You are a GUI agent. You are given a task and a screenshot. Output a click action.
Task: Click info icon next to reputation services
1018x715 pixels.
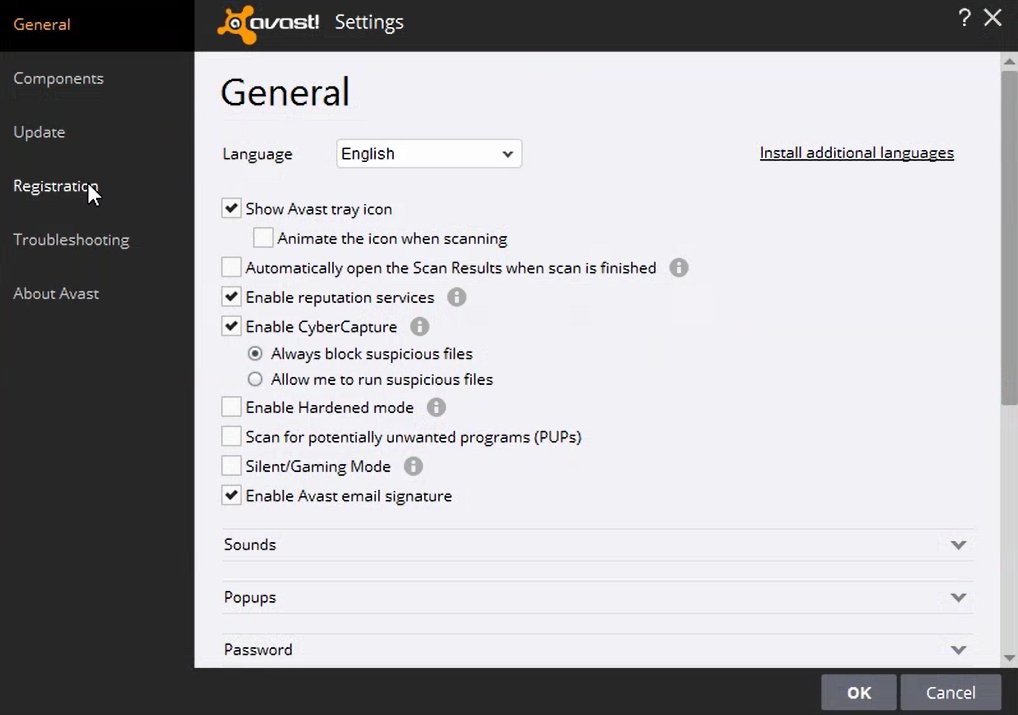click(457, 297)
